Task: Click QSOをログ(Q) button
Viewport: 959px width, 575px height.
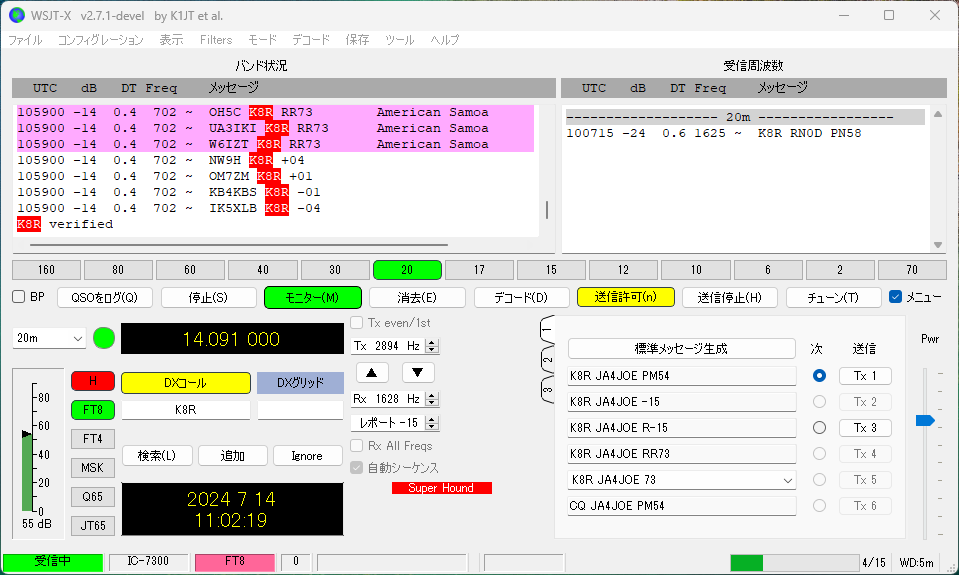Action: click(105, 297)
